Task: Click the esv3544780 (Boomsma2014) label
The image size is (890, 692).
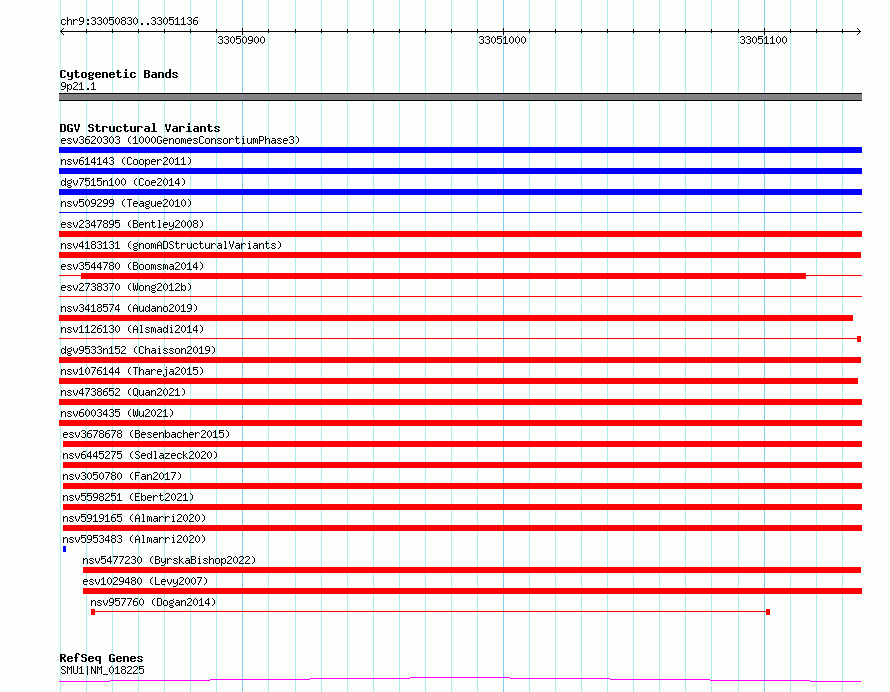Action: [x=132, y=266]
